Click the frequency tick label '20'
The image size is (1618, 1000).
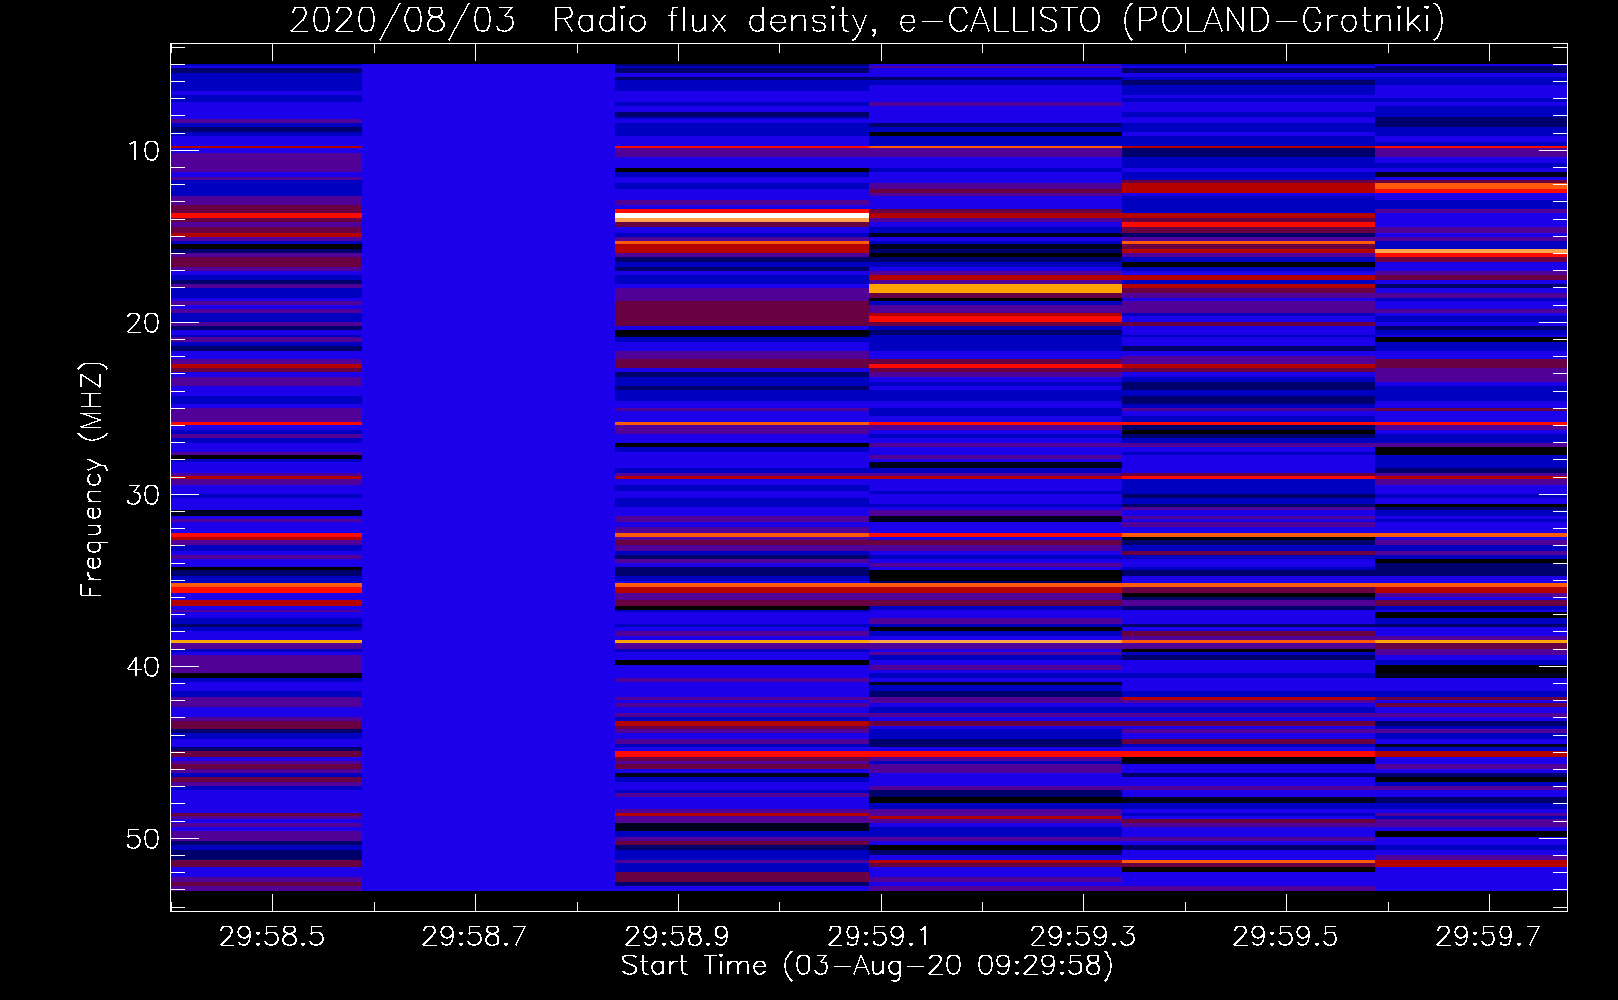pyautogui.click(x=143, y=323)
